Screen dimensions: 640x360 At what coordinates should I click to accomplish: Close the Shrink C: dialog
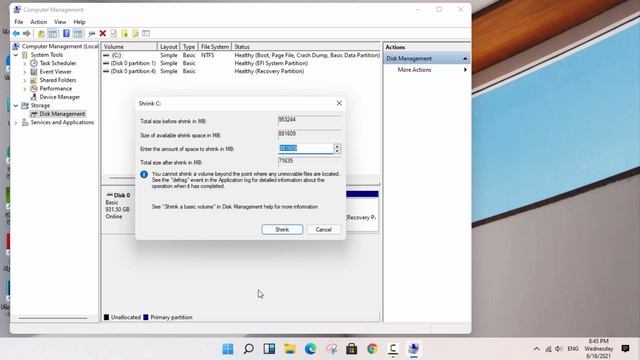[339, 103]
